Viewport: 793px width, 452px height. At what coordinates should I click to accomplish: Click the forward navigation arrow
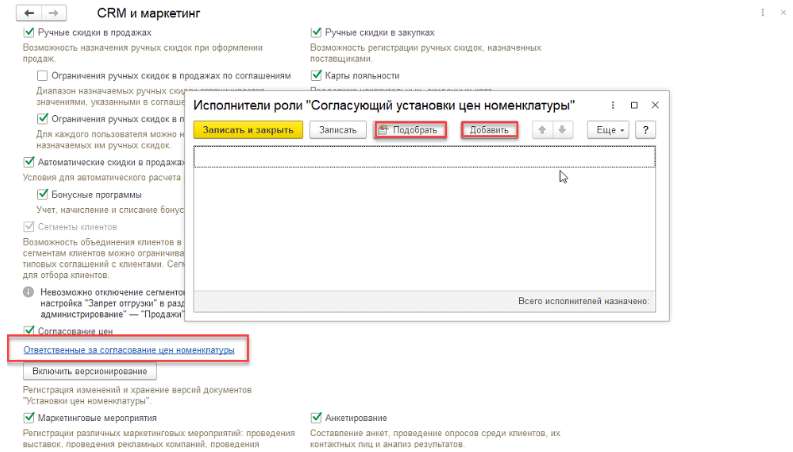[x=52, y=13]
